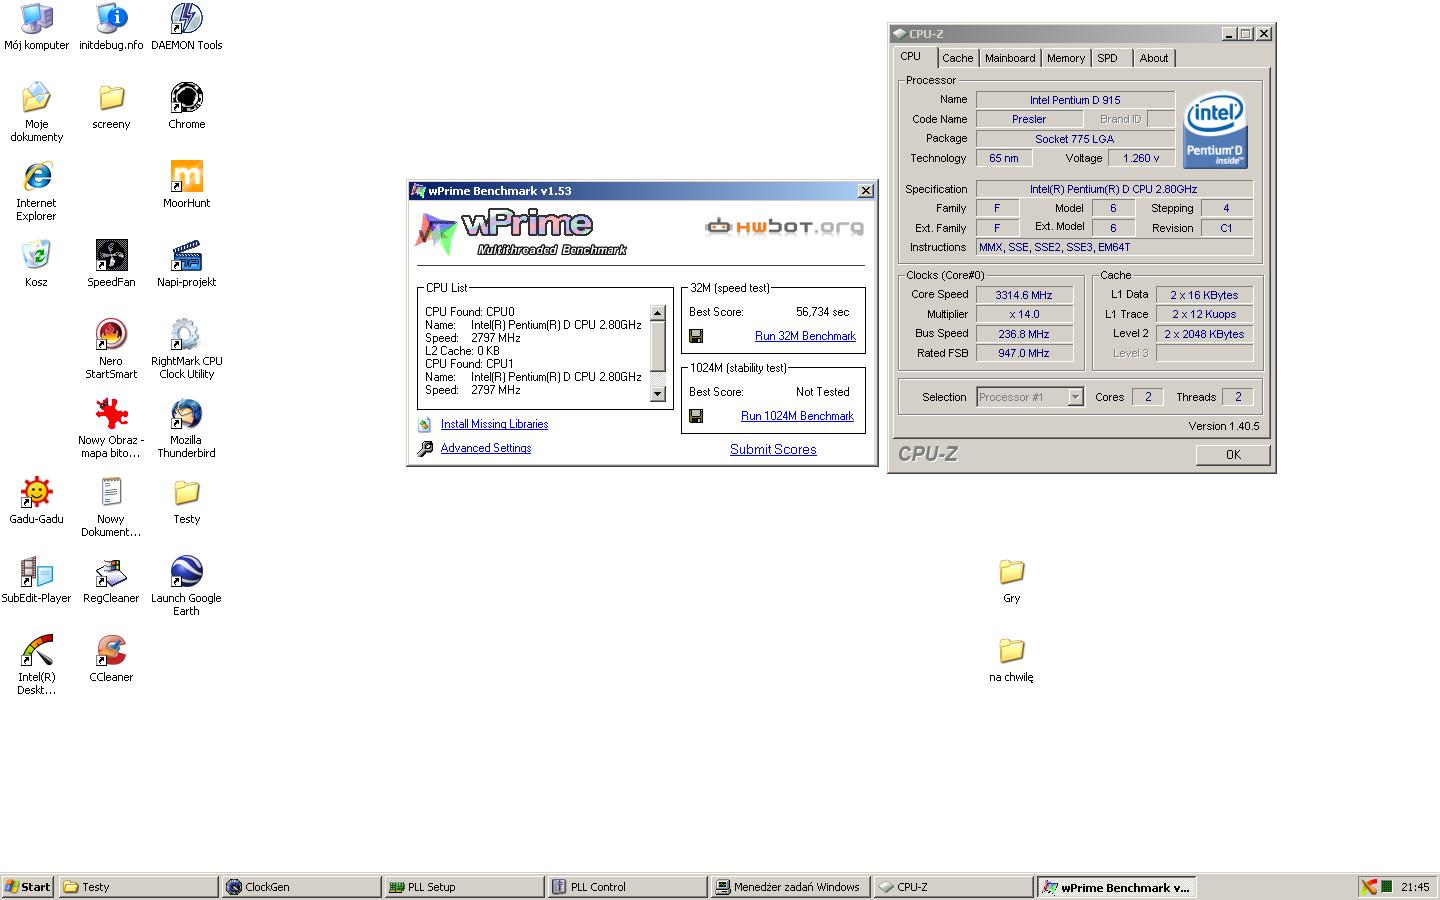Image resolution: width=1440 pixels, height=900 pixels.
Task: Open Testy desktop folder
Action: [x=186, y=492]
